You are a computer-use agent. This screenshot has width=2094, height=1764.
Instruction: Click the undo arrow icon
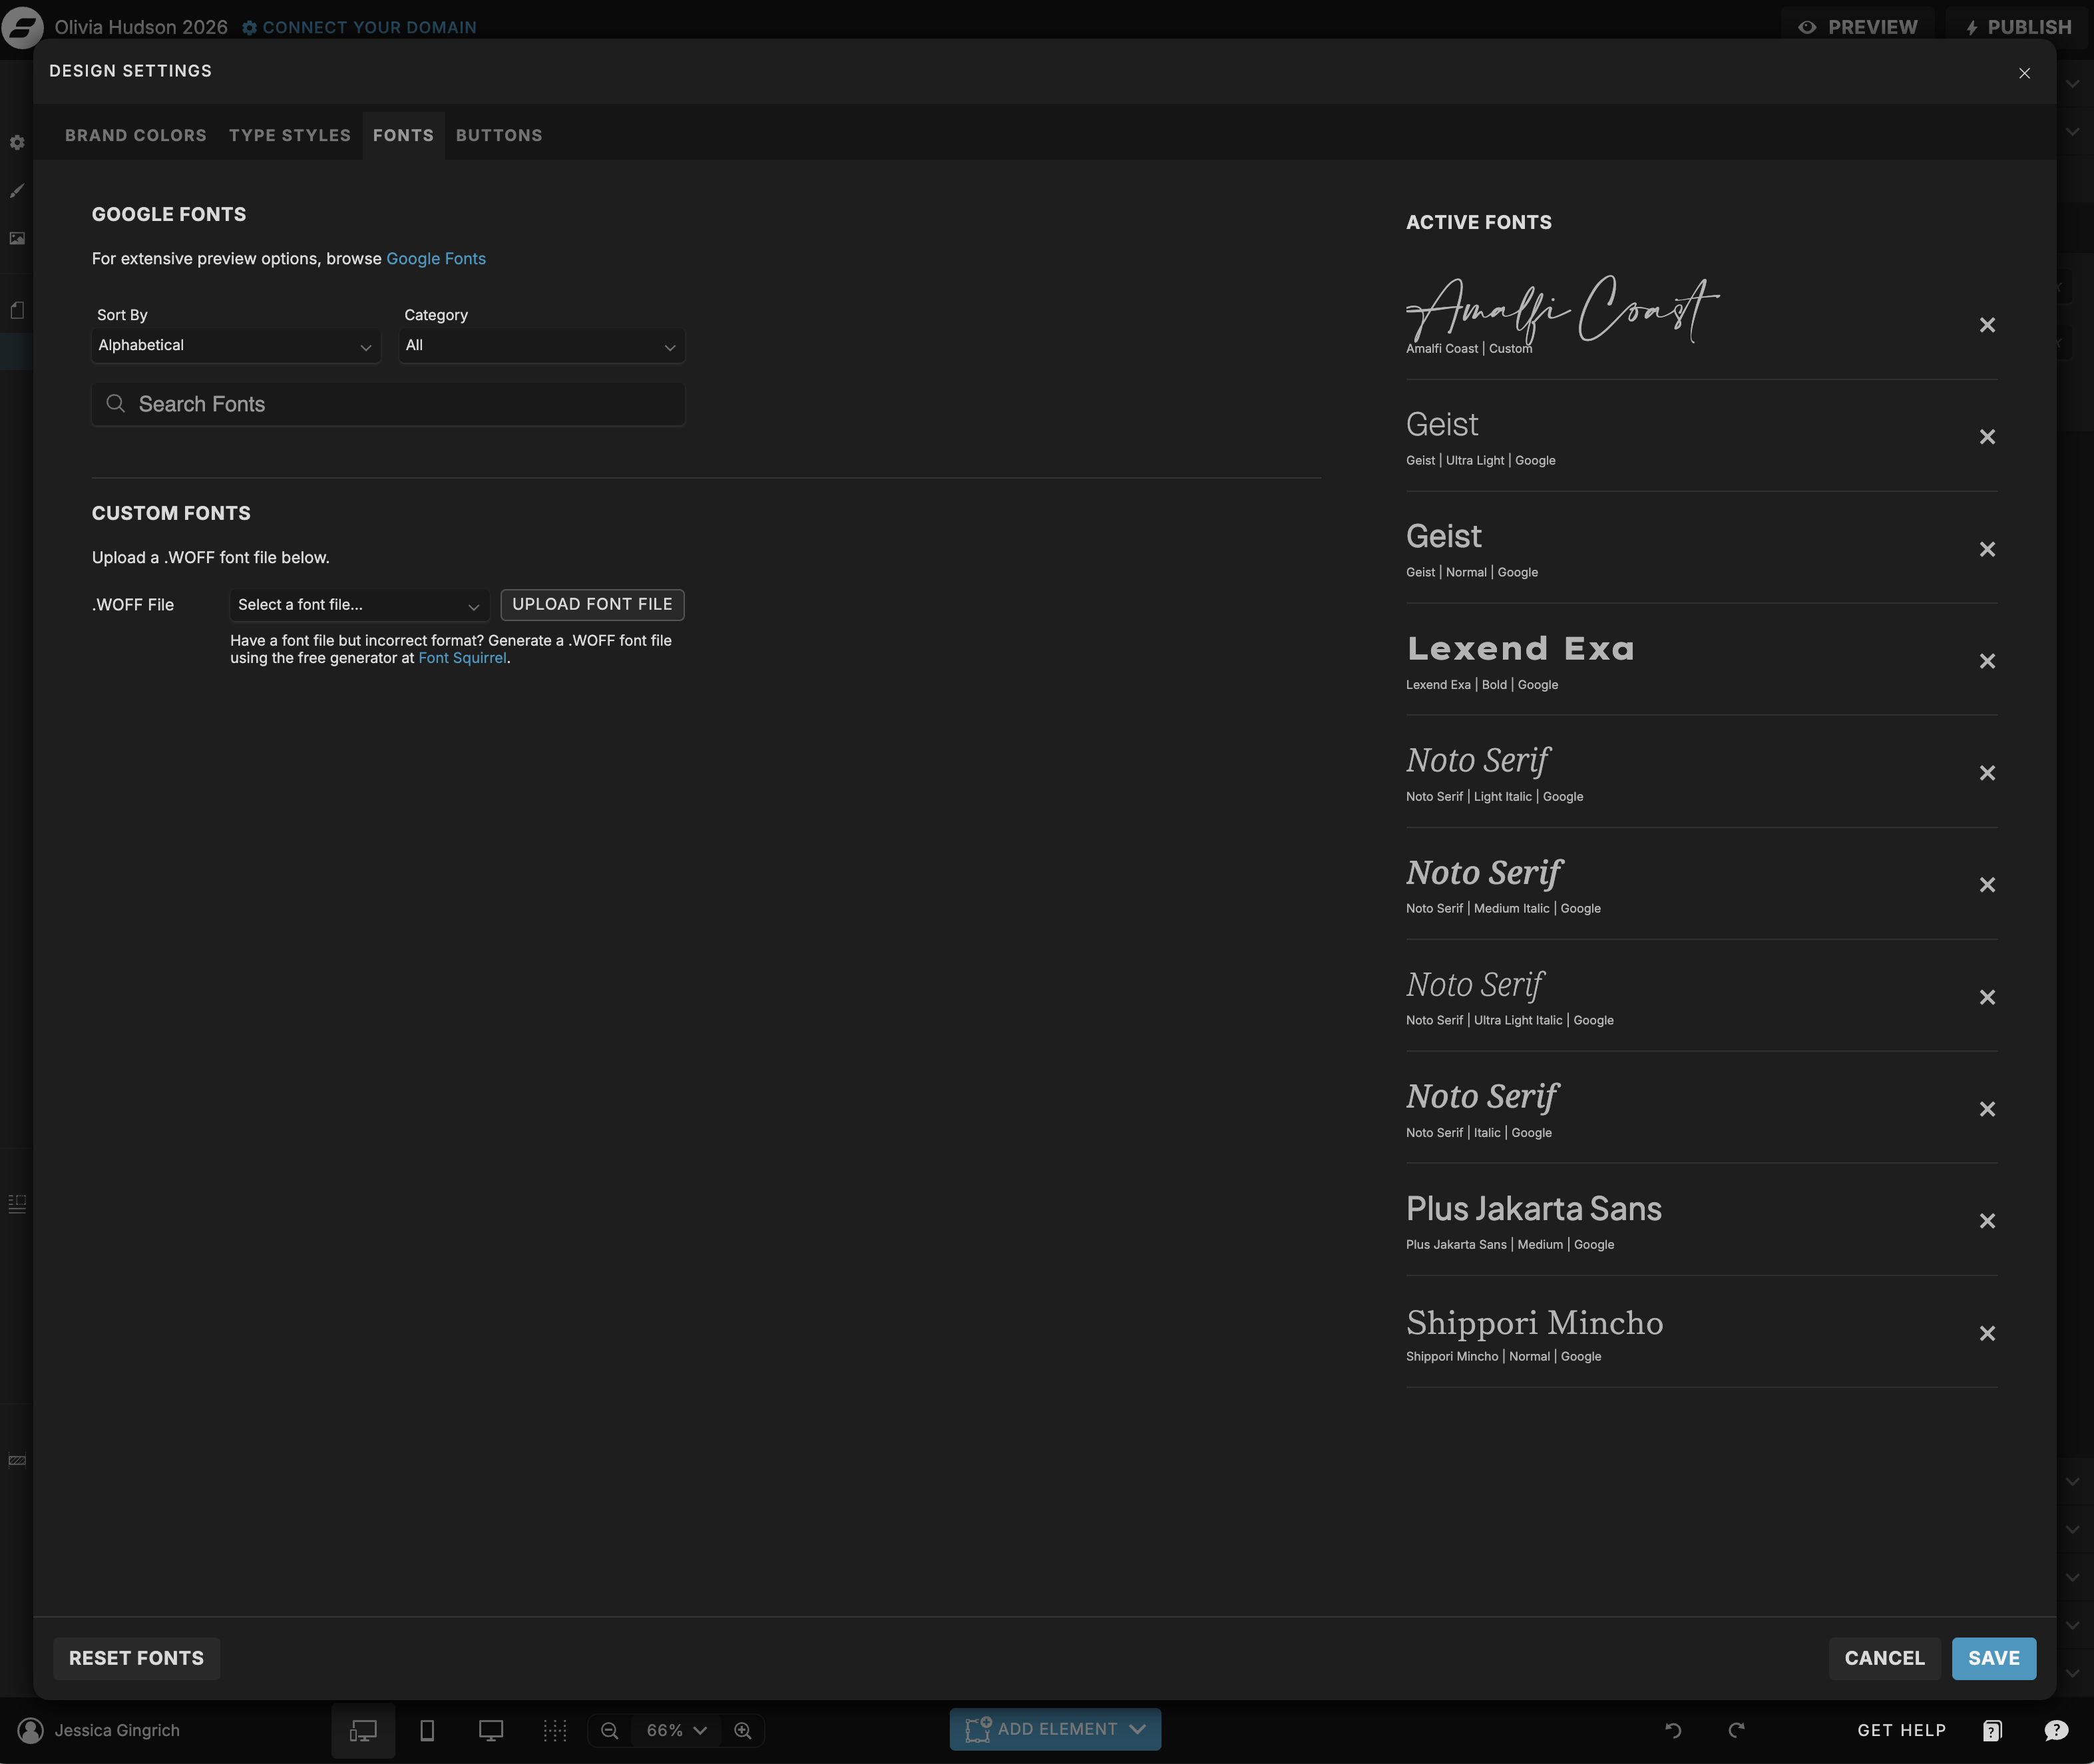(1673, 1730)
